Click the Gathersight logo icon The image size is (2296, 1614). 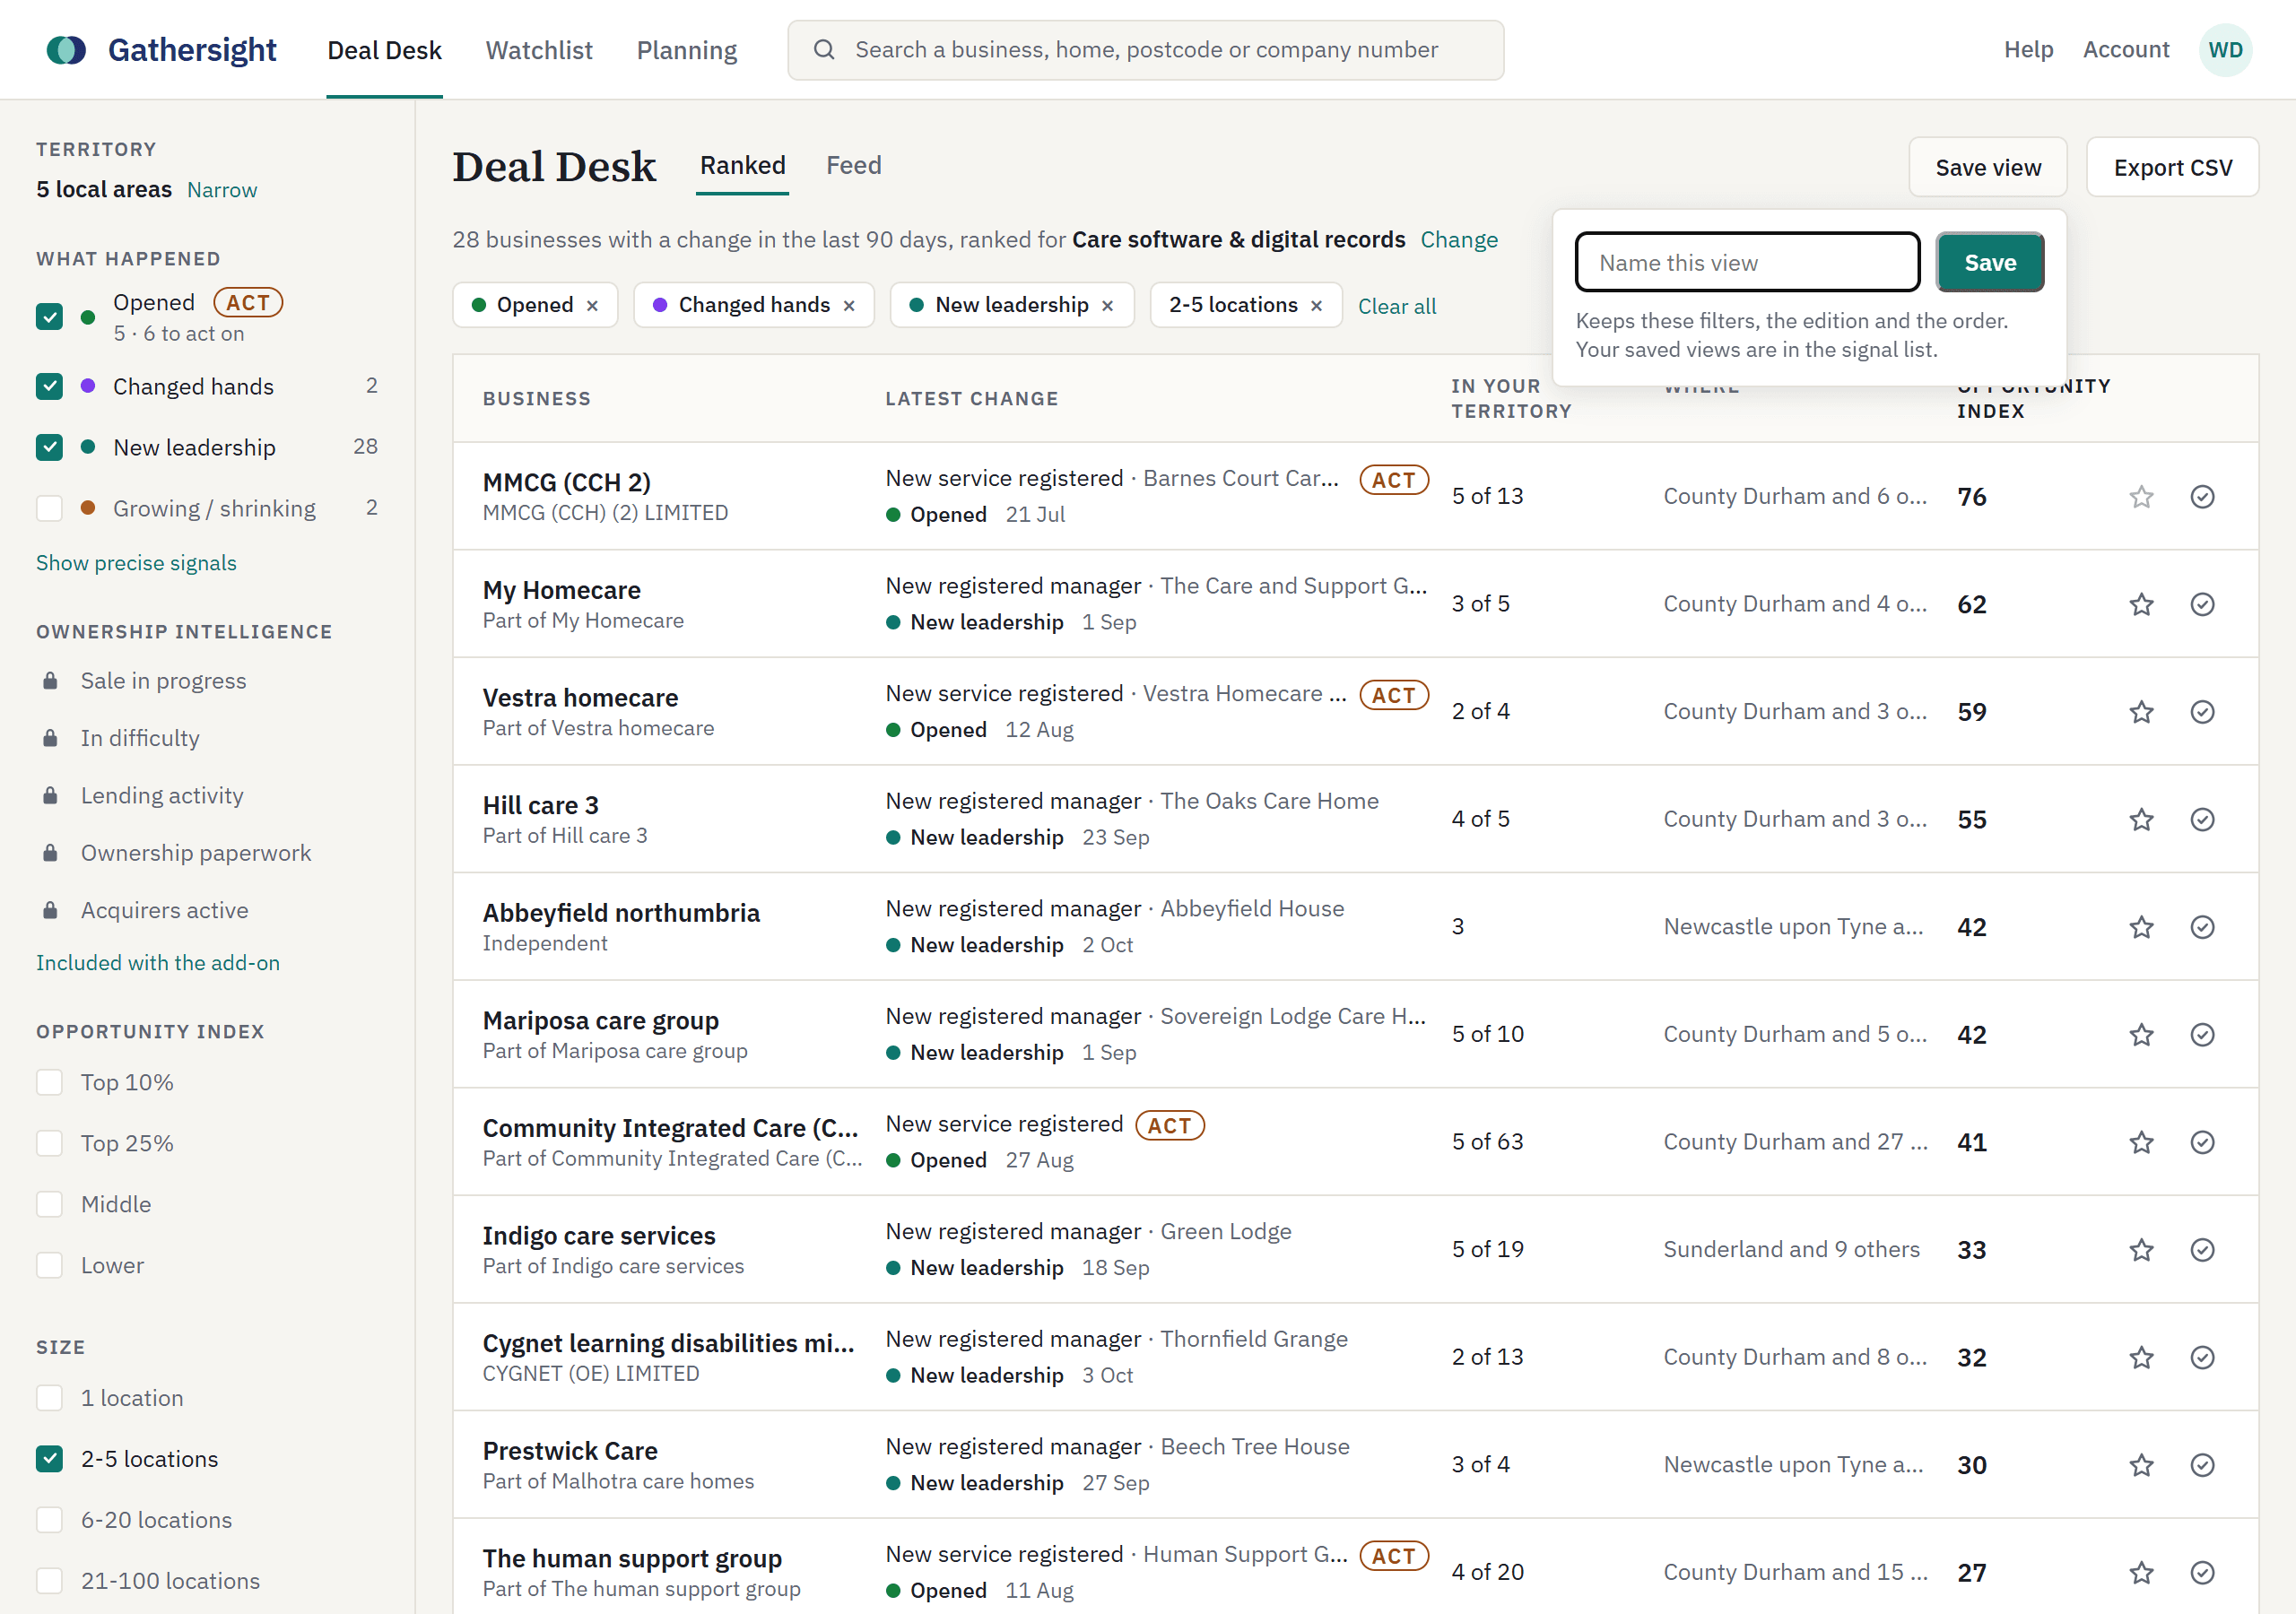pyautogui.click(x=66, y=50)
